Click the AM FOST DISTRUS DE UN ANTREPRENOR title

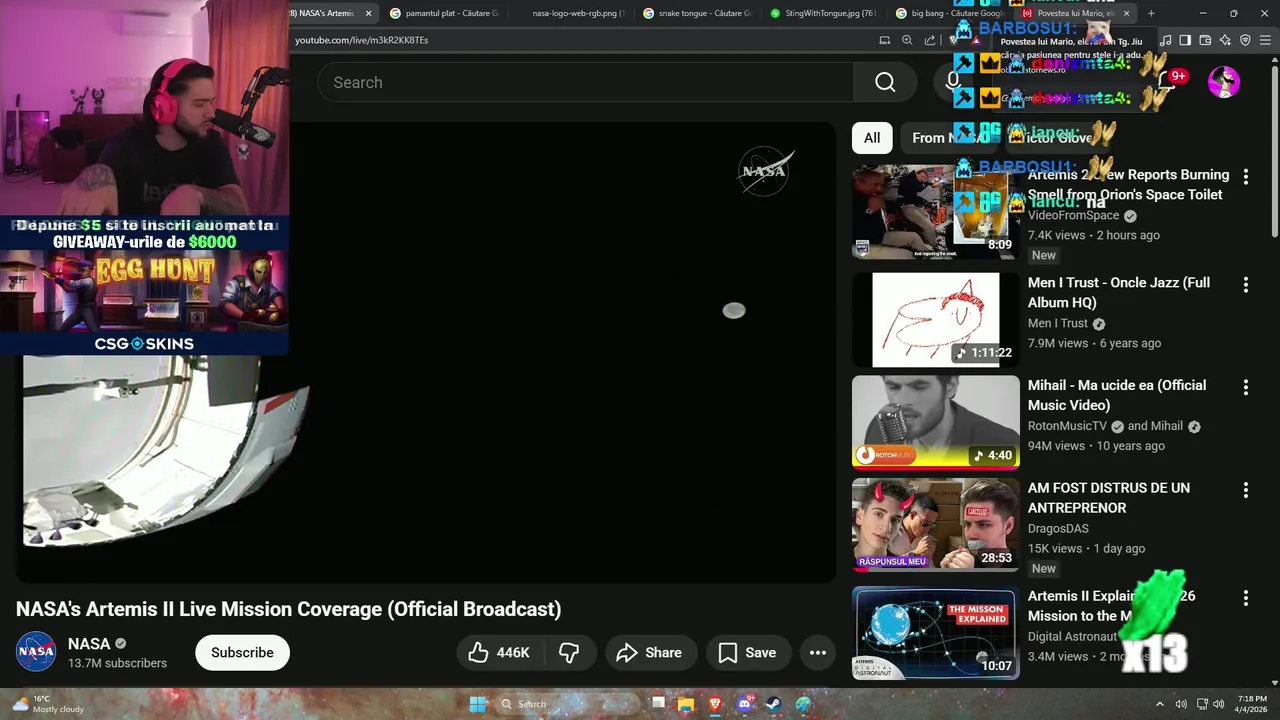[1109, 498]
